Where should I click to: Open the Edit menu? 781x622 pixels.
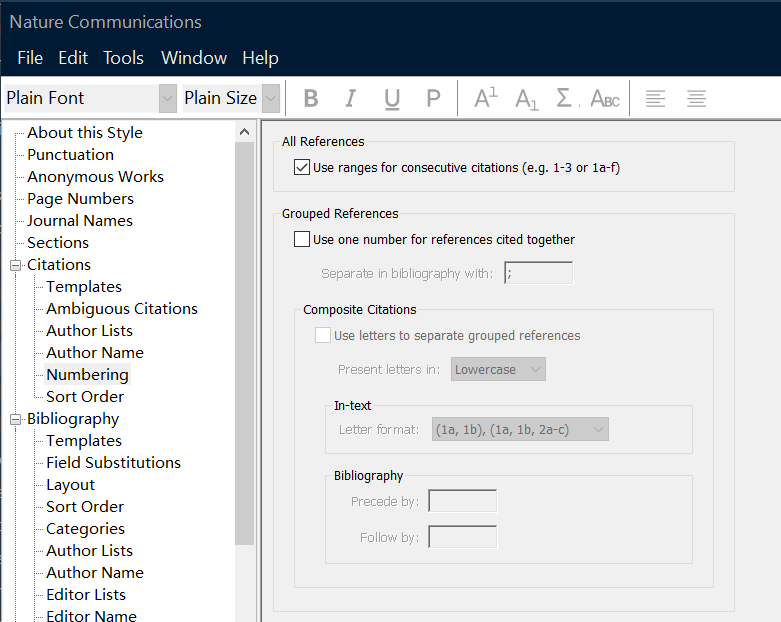(73, 58)
